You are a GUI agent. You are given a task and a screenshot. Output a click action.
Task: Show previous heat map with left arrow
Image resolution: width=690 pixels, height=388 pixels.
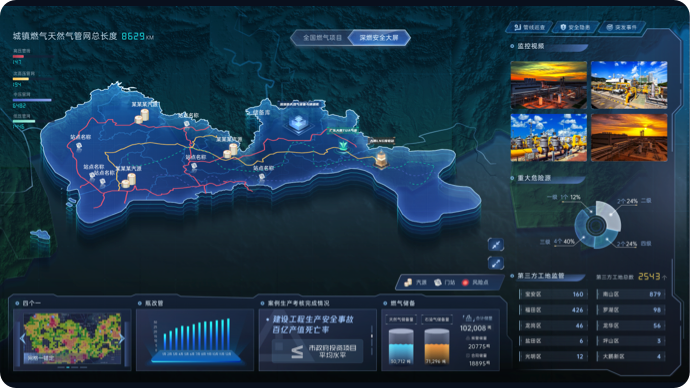[22, 338]
